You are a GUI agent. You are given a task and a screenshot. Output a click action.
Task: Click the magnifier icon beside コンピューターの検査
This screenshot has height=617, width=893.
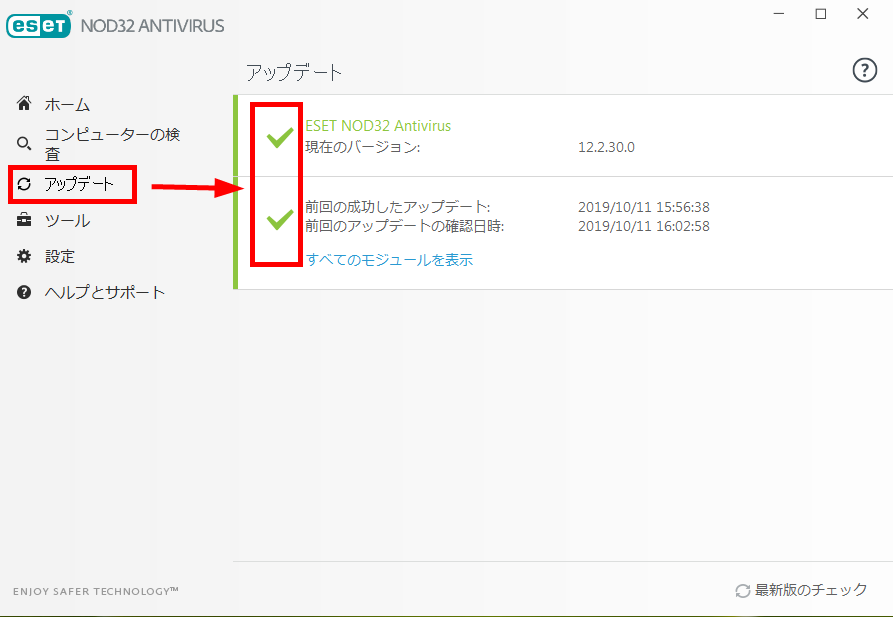tap(24, 144)
